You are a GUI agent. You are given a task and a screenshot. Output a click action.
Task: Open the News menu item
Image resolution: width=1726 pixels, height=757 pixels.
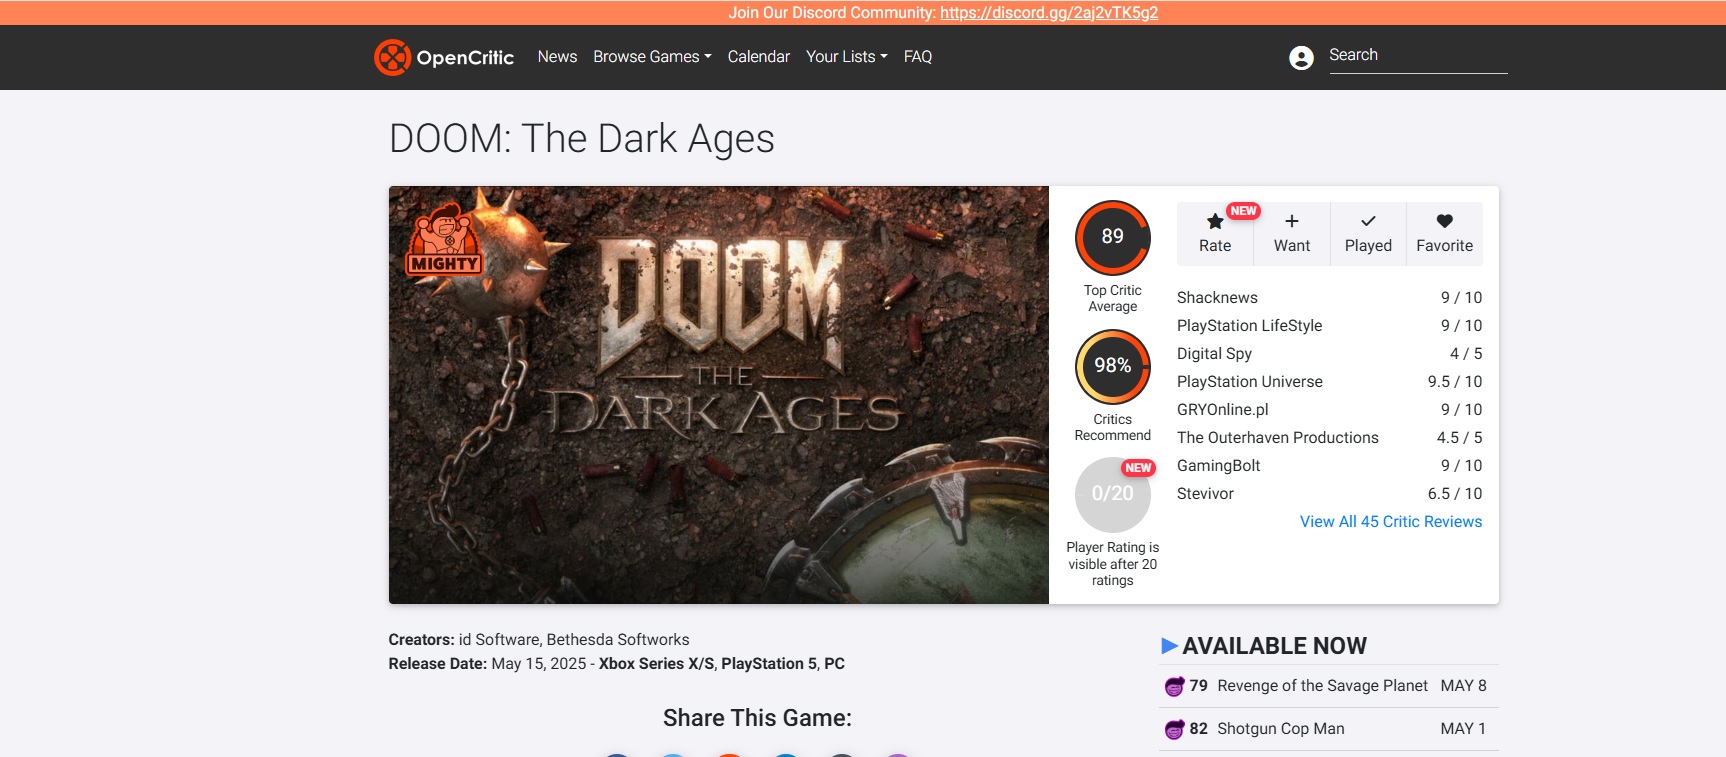557,57
